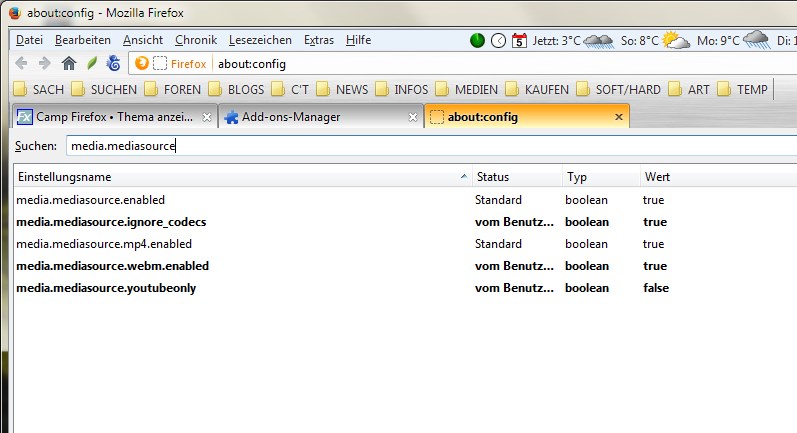Open the home page icon
Image resolution: width=797 pixels, height=433 pixels.
click(69, 64)
